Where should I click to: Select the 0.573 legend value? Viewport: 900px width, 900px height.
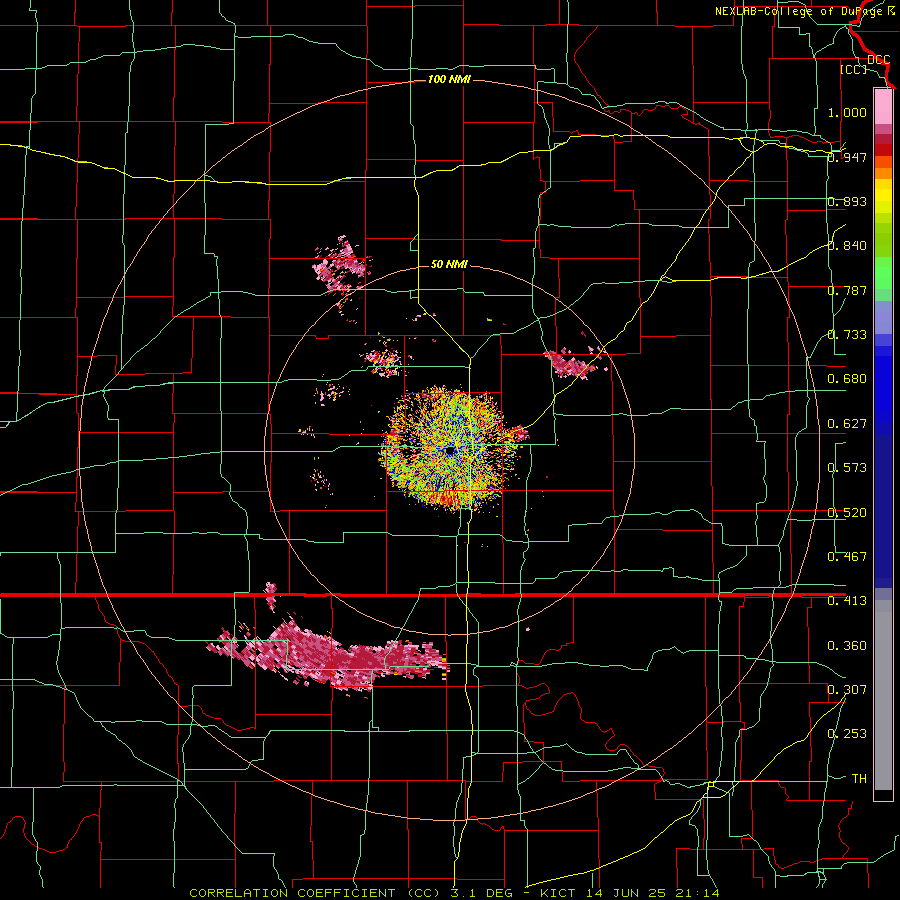click(x=847, y=468)
